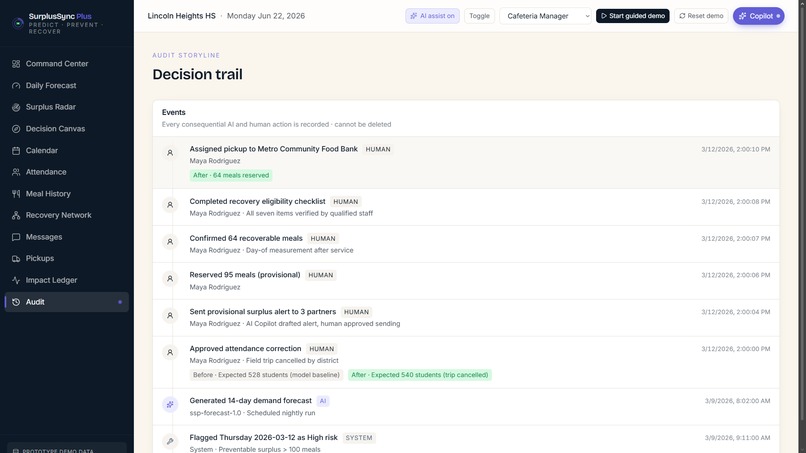Click the Daily Forecast gauge icon
806x453 pixels.
16,85
